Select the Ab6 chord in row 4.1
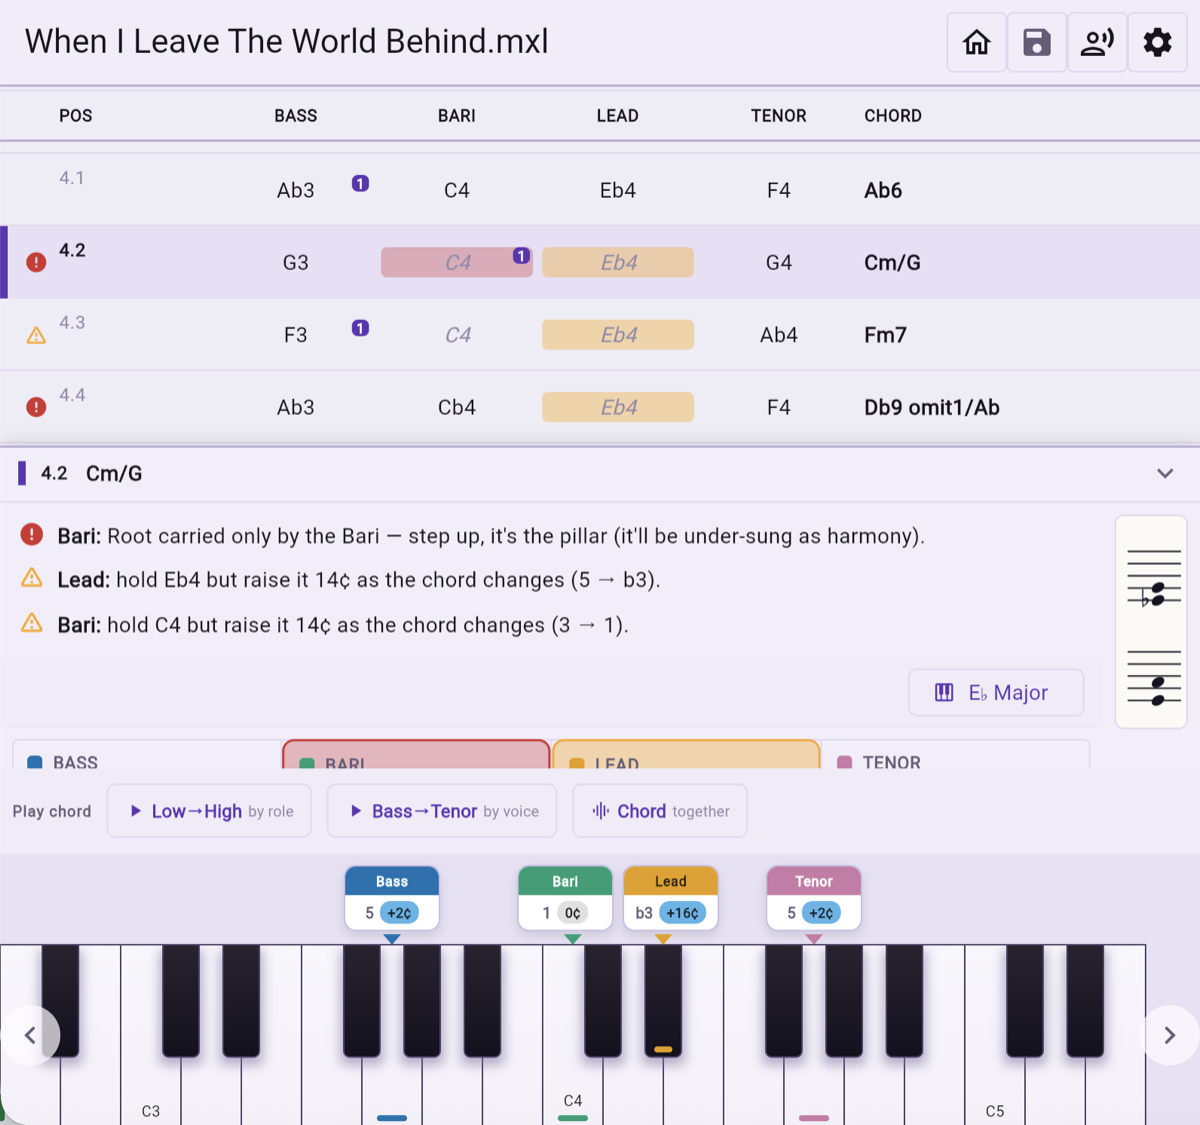The image size is (1200, 1125). 883,190
